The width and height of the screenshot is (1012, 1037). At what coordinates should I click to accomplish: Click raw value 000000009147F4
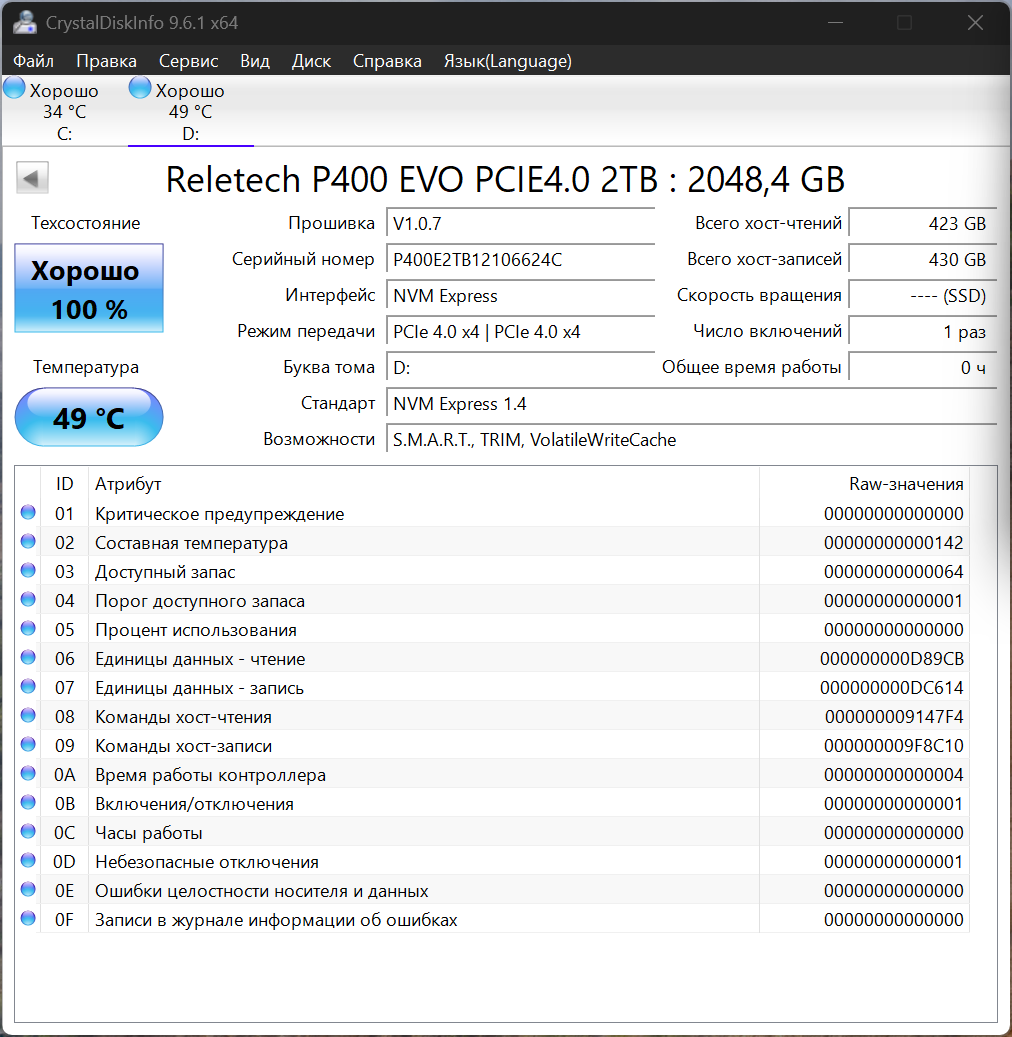[x=894, y=717]
